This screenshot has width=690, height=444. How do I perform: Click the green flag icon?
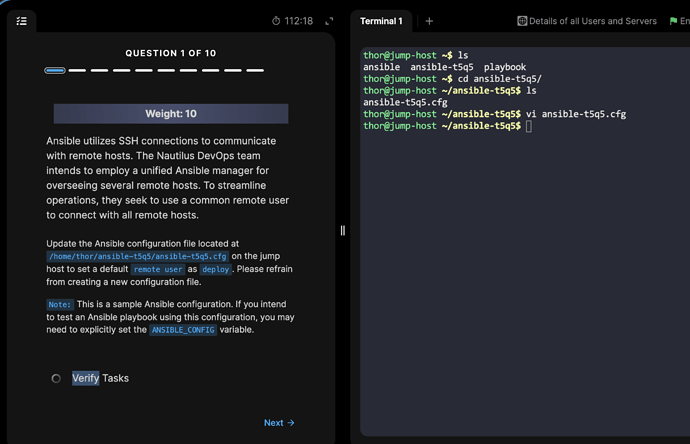coord(673,21)
